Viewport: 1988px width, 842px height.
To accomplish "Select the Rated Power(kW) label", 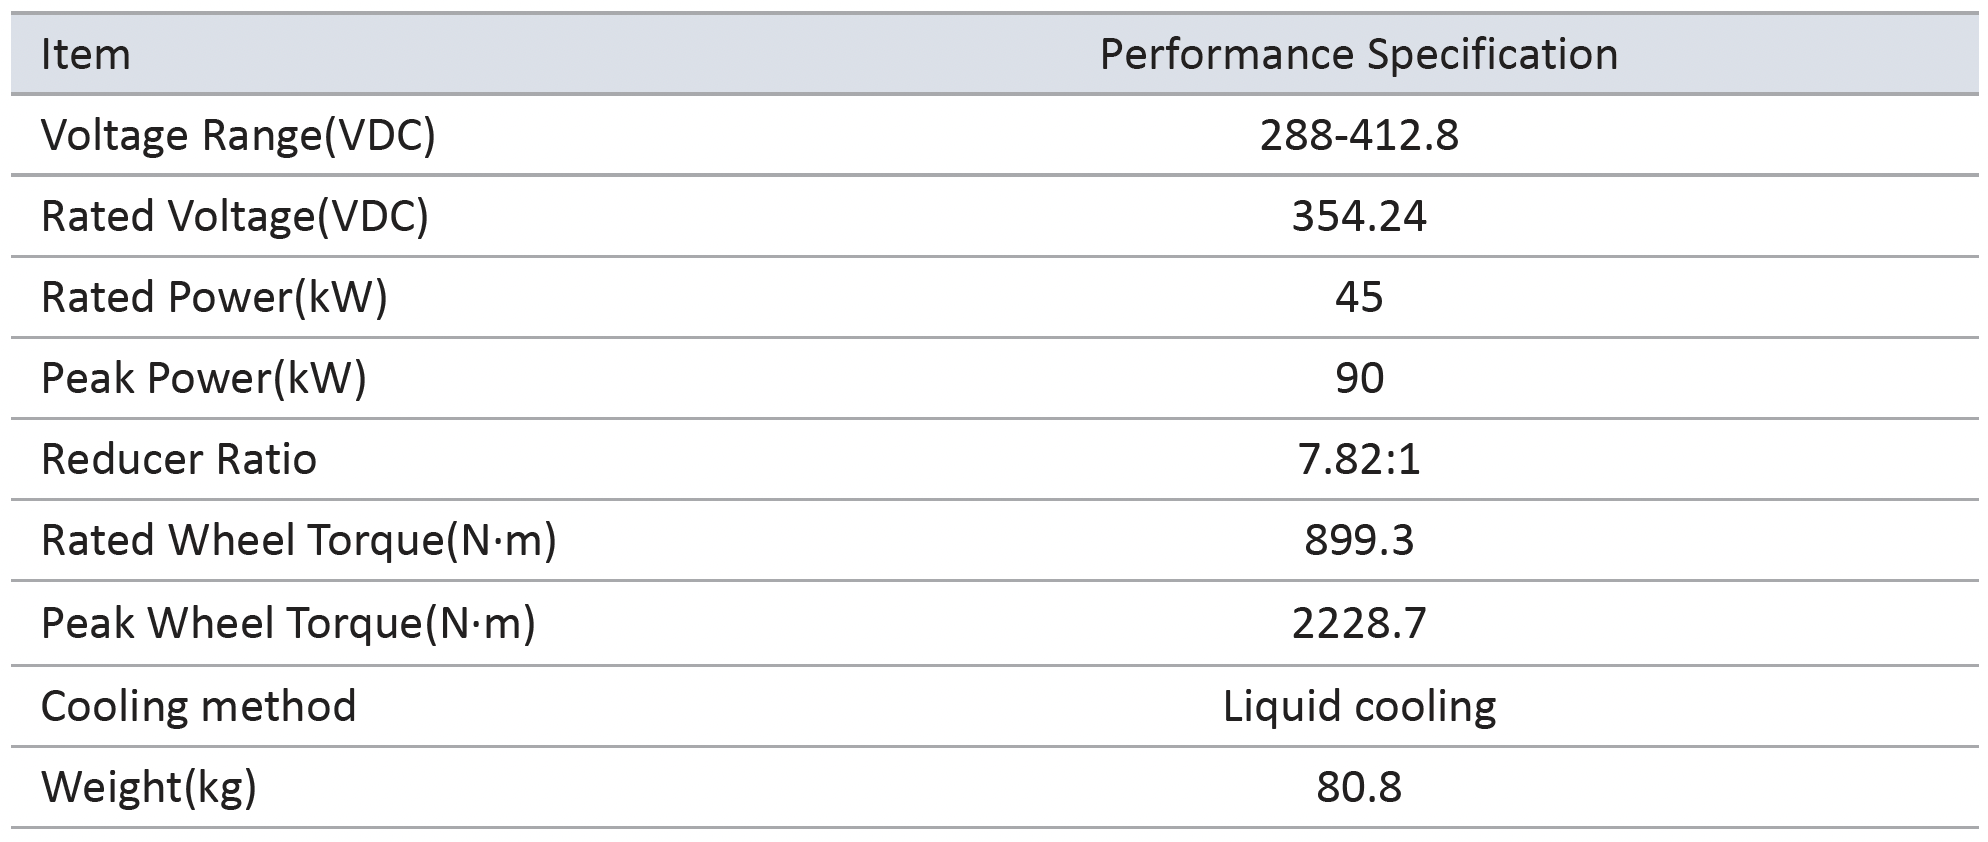I will (214, 298).
